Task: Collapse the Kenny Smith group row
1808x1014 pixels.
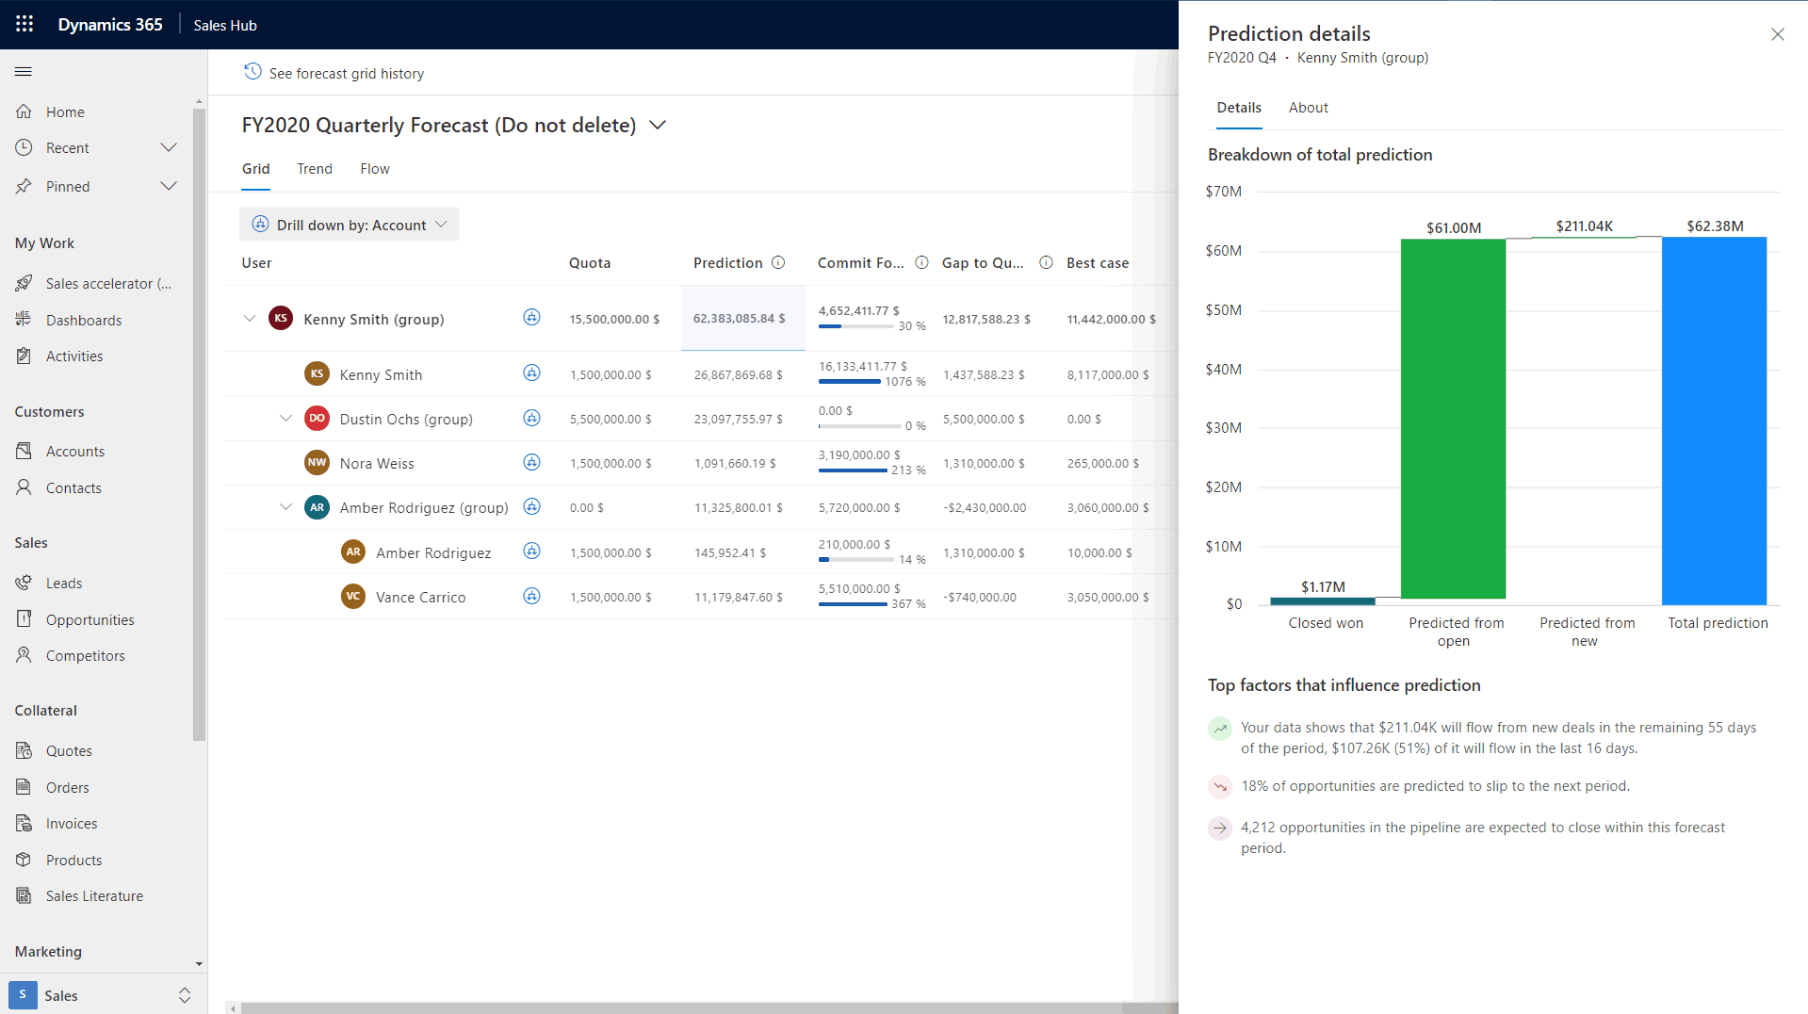Action: (x=250, y=318)
